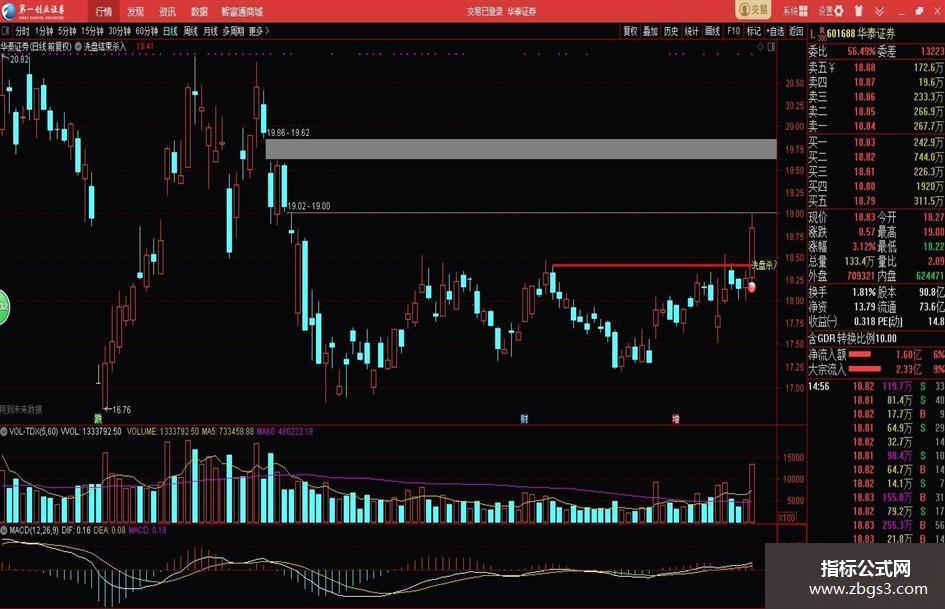Click the 交易 trade button

coord(753,10)
